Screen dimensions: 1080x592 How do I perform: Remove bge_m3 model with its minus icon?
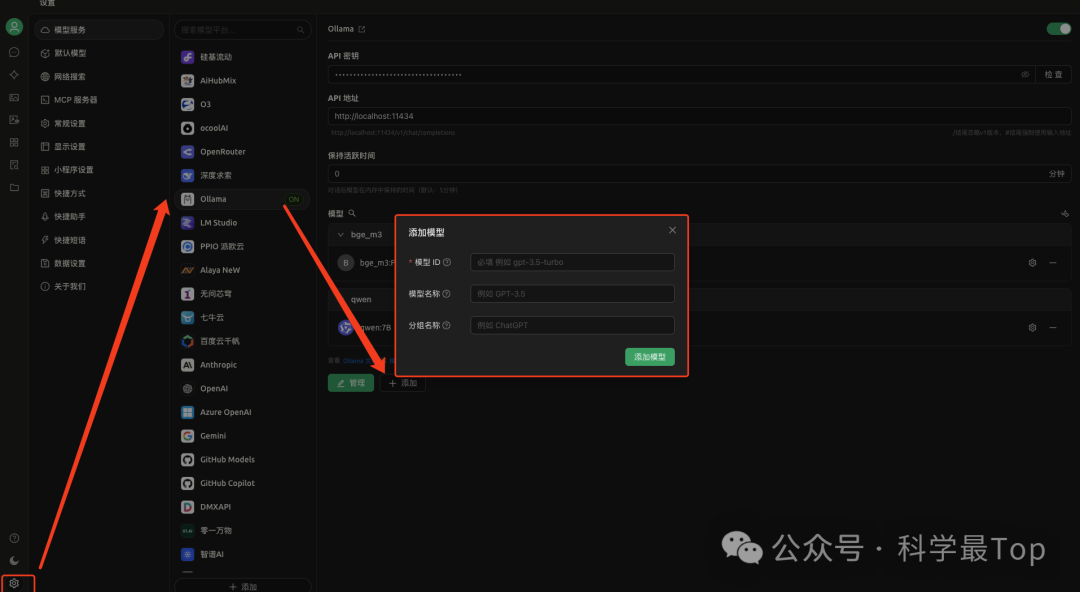pos(1052,263)
